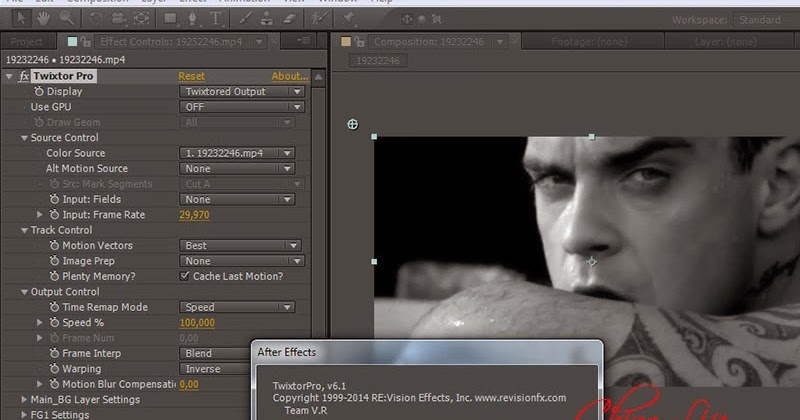Open the Use GPU dropdown set to OFF
This screenshot has height=420, width=800.
point(242,107)
